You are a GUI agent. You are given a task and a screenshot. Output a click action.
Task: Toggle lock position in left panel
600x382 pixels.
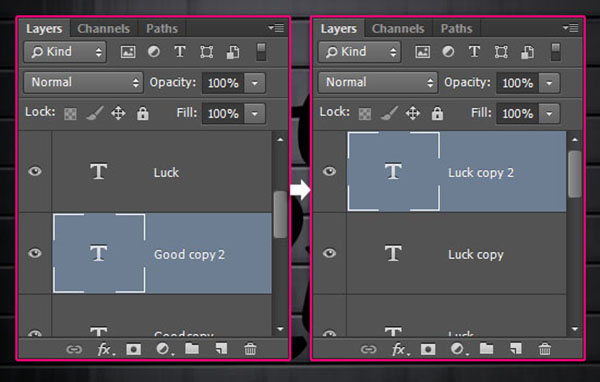(118, 113)
